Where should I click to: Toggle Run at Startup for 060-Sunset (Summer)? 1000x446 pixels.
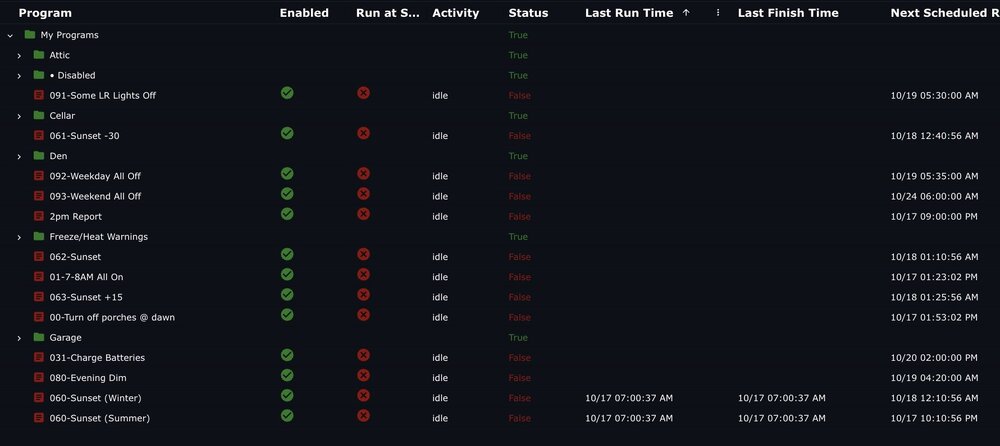click(364, 416)
